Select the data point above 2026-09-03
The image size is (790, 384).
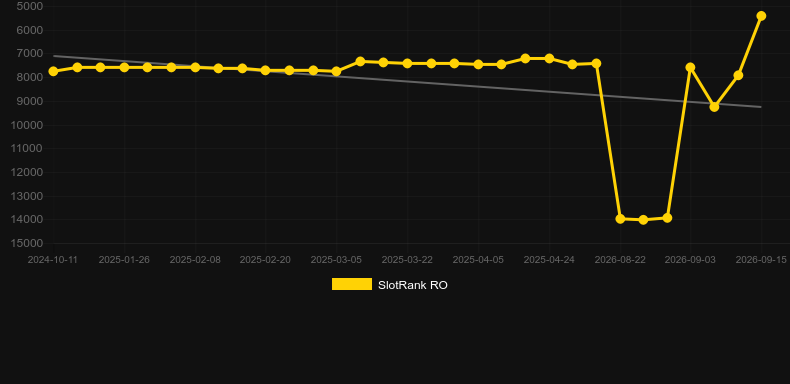(690, 67)
